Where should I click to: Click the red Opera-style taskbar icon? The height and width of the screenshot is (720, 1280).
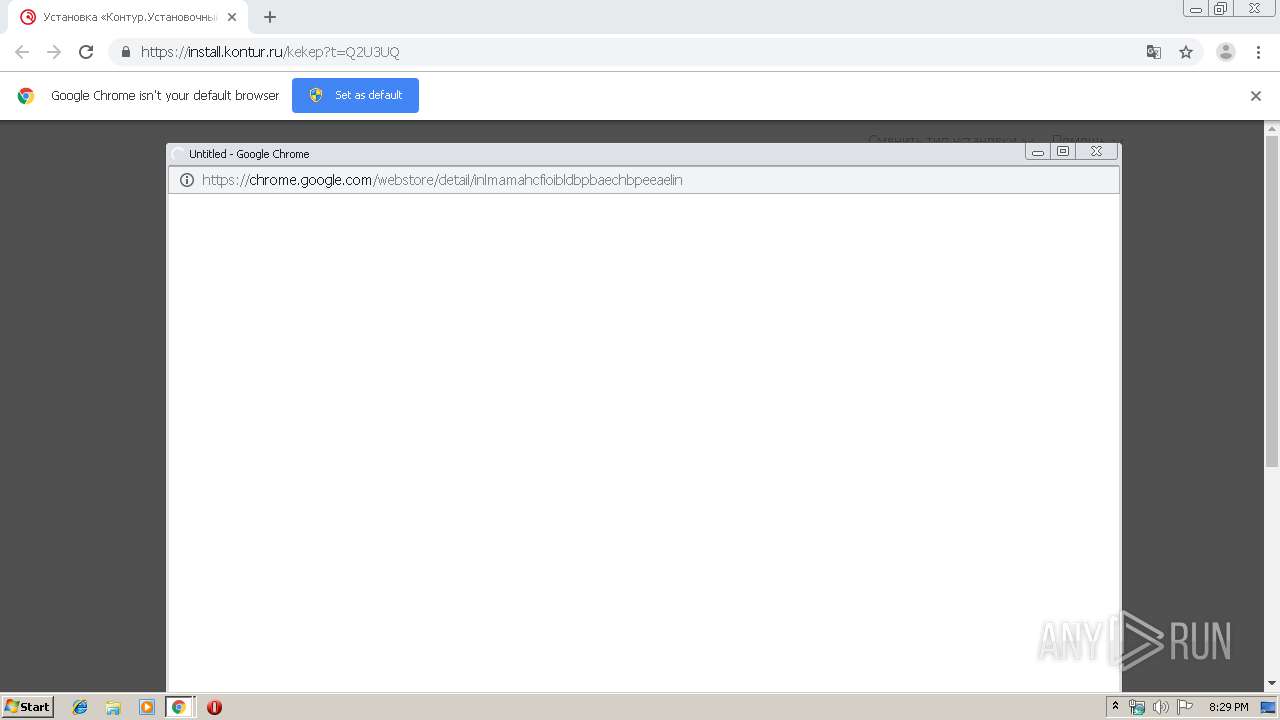[x=214, y=707]
